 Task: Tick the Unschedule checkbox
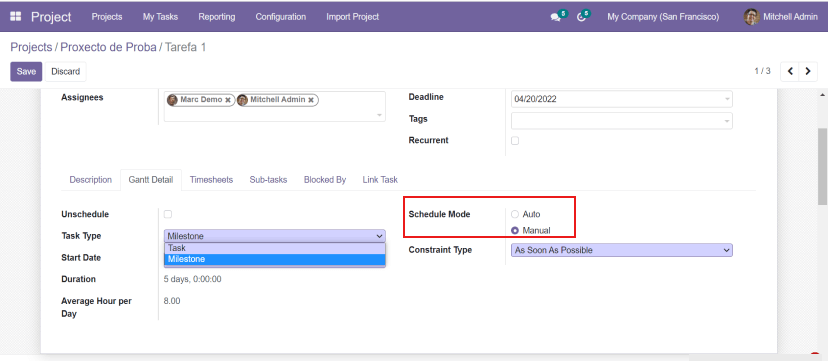(x=167, y=214)
